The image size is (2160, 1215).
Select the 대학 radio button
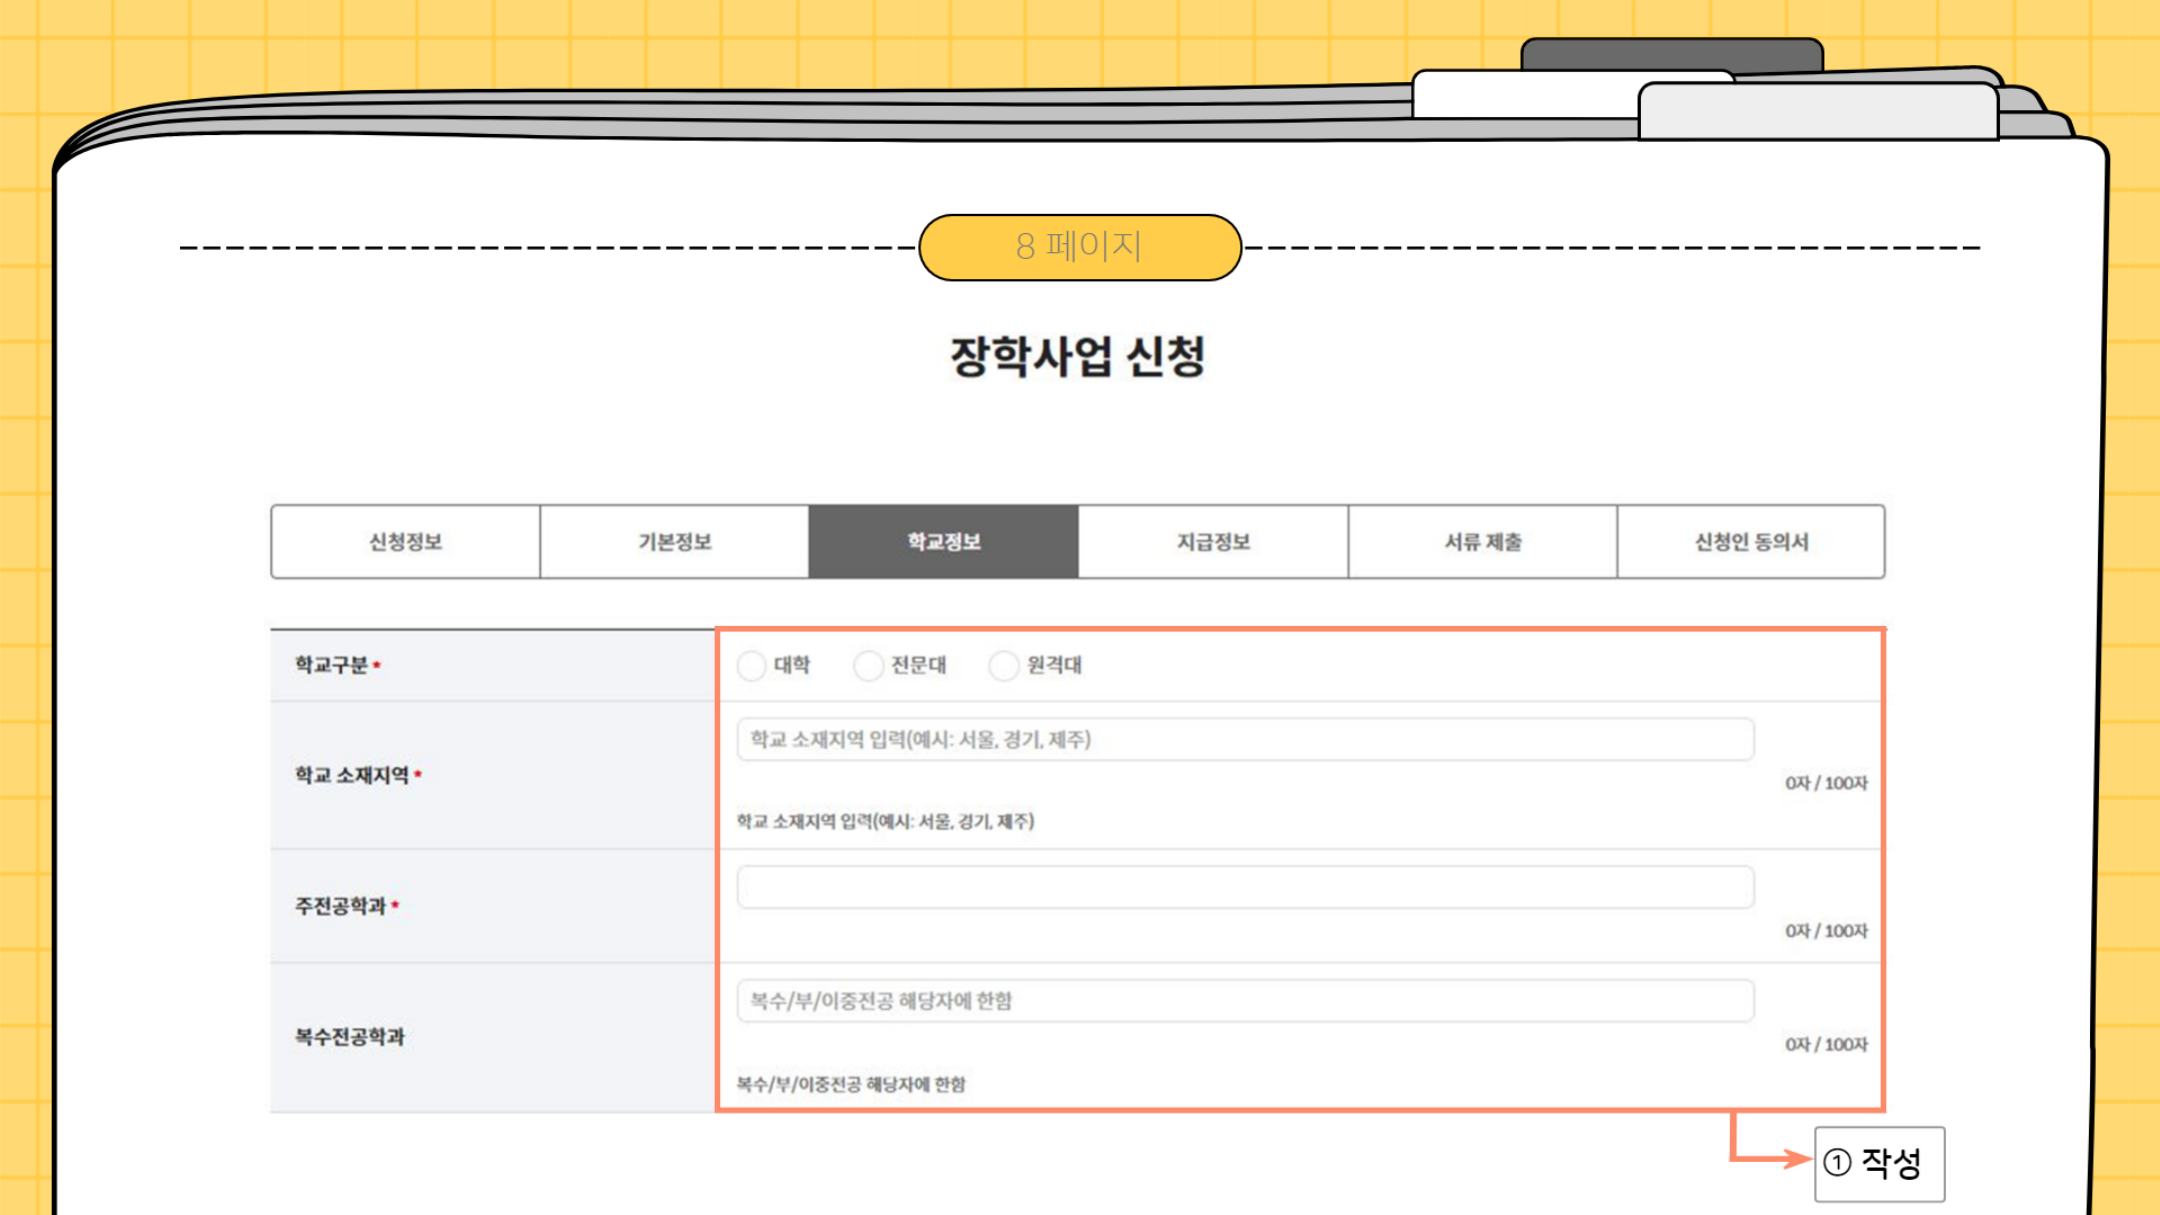[x=751, y=666]
